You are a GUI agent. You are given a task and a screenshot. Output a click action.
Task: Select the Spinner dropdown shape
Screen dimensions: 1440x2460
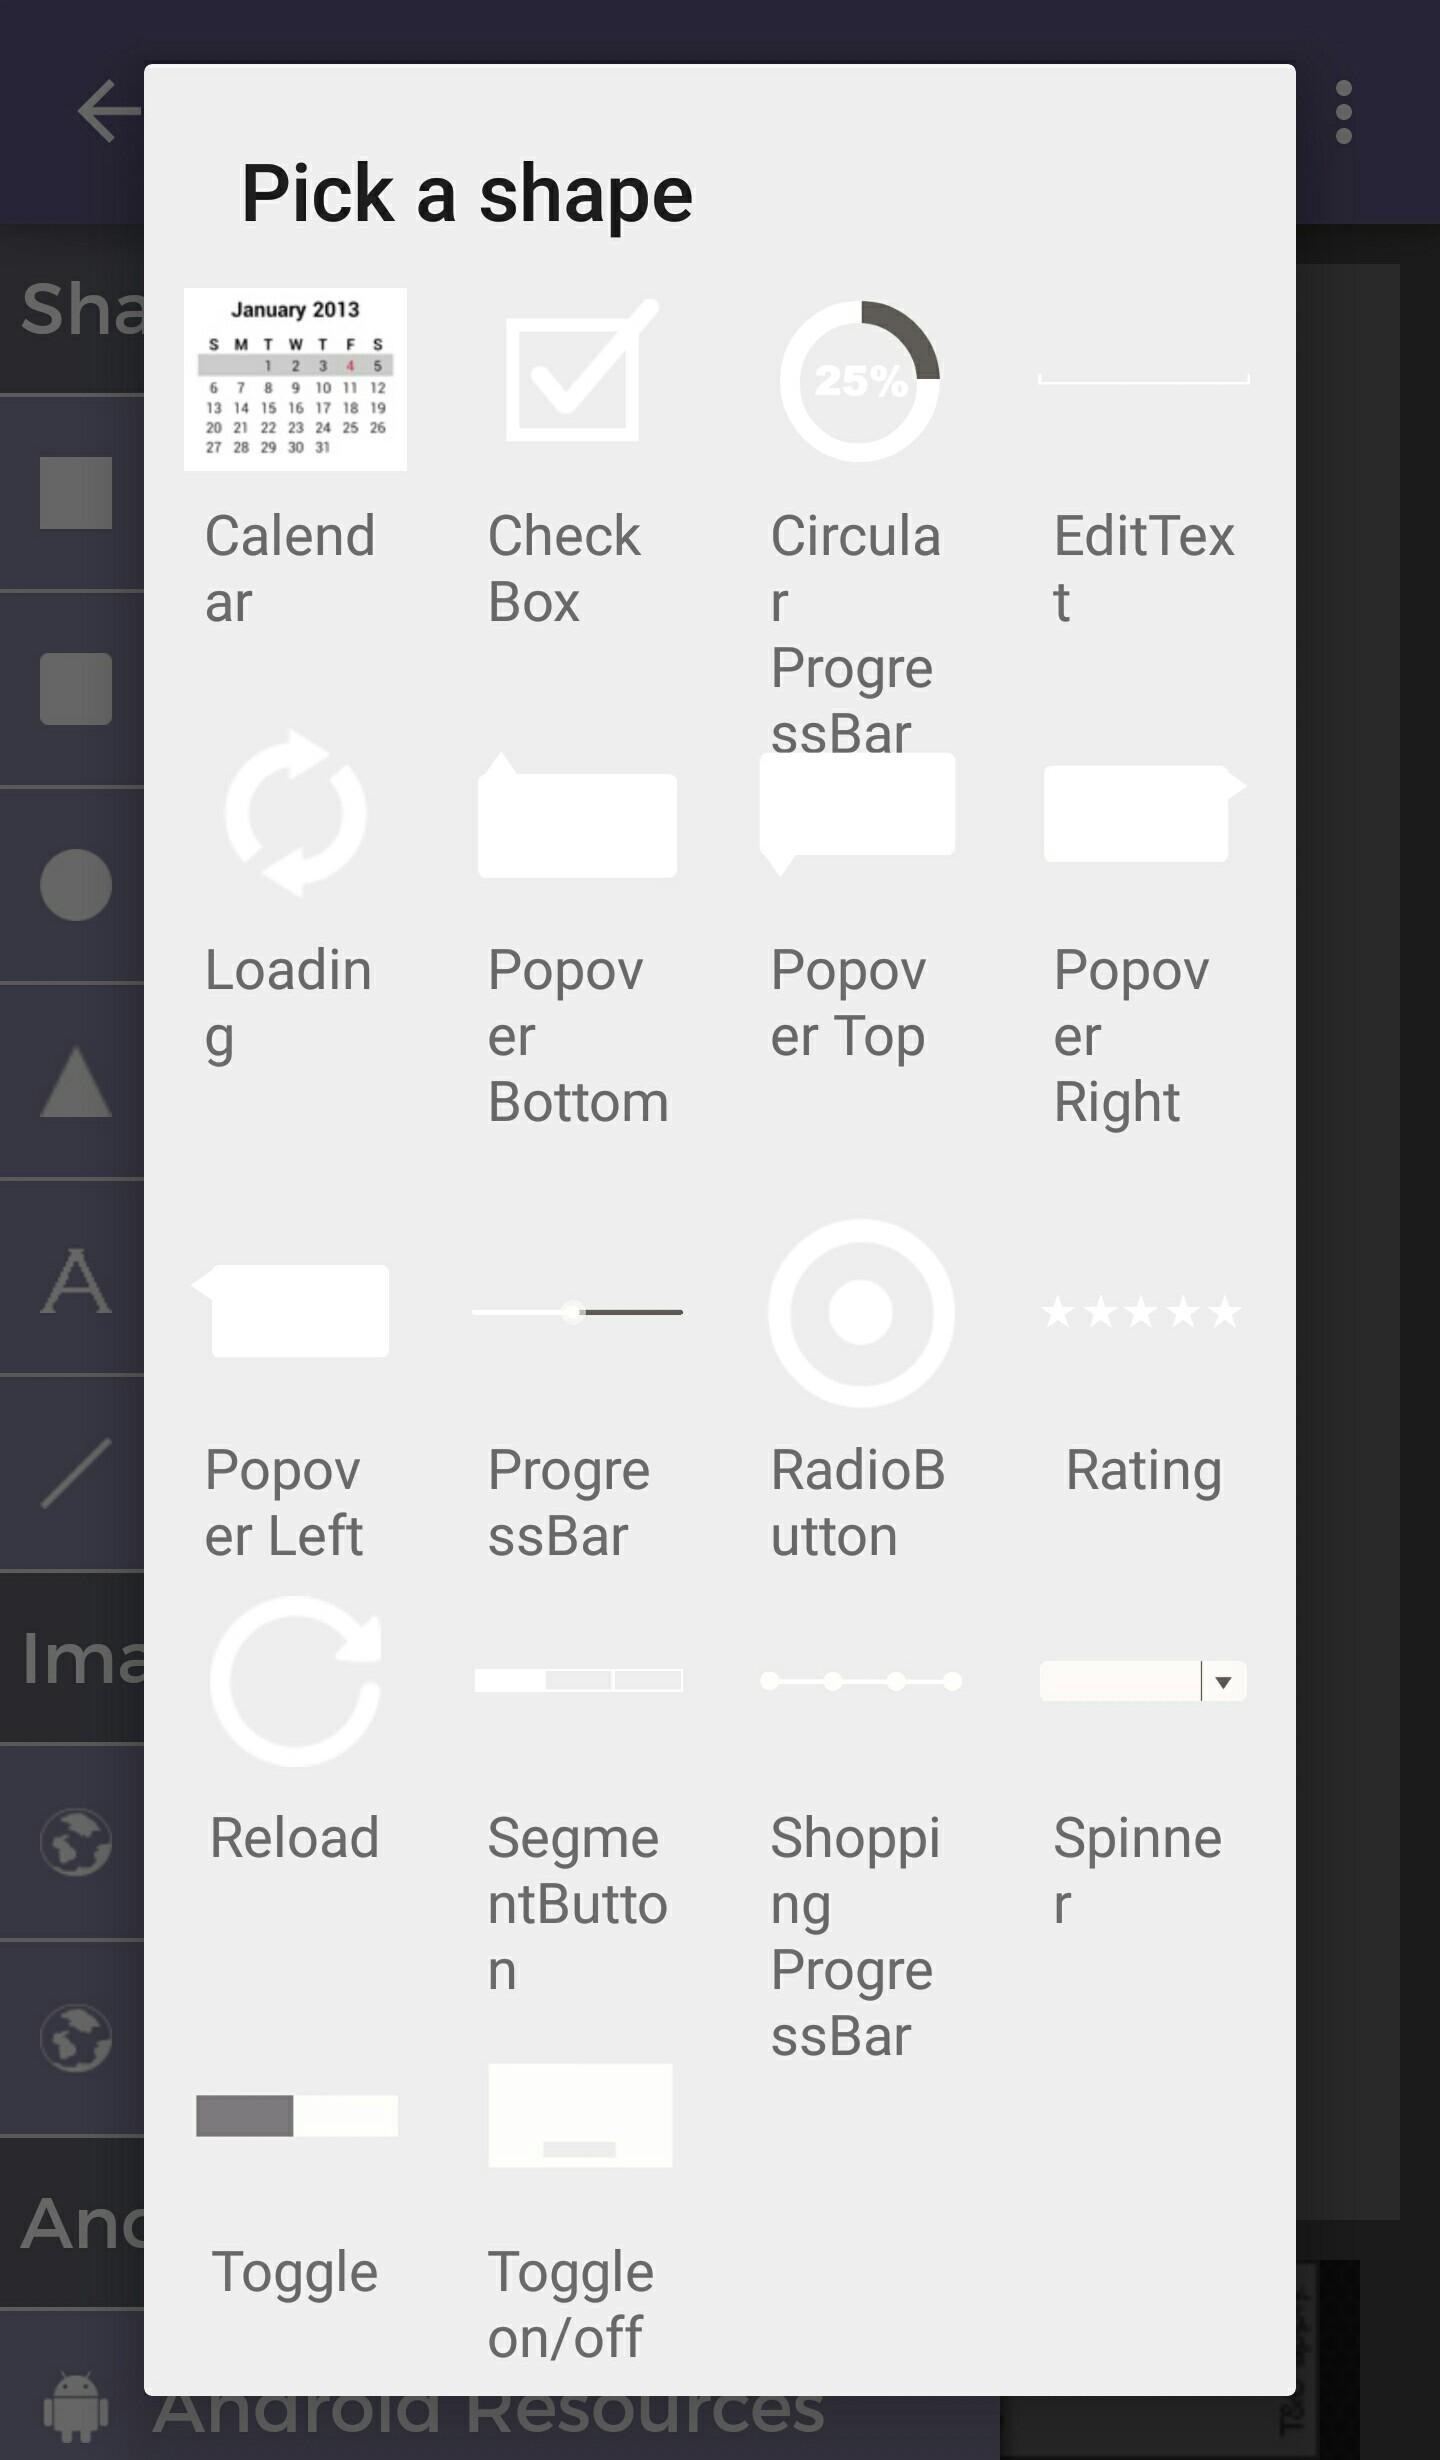(1143, 1681)
